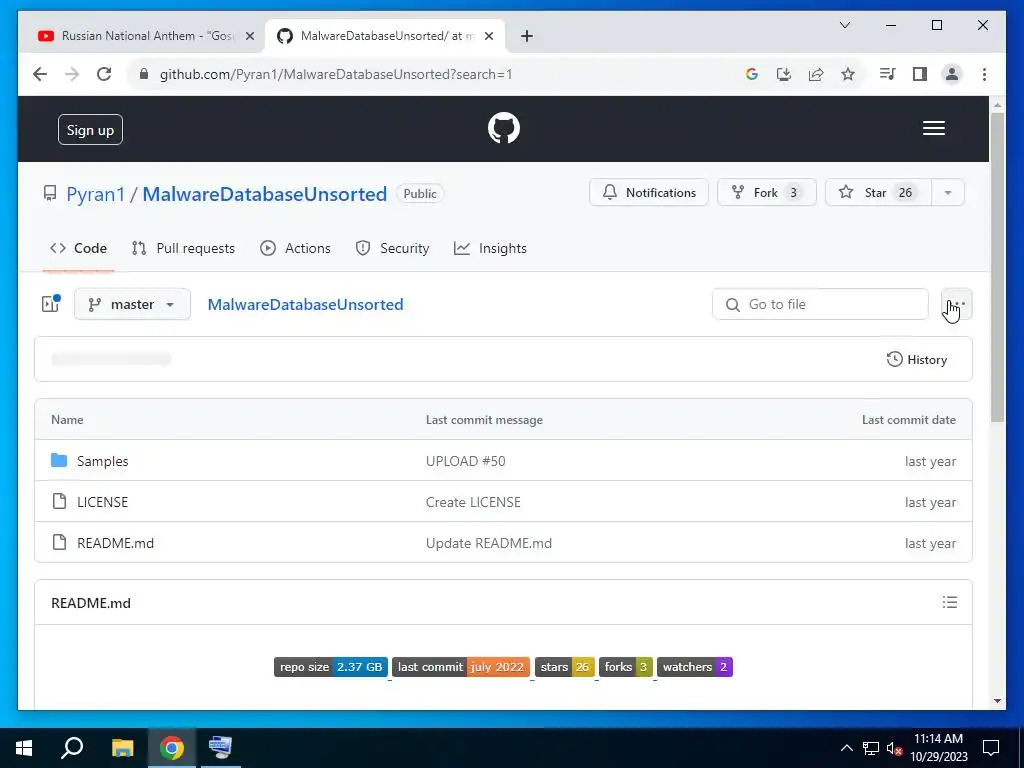
Task: Open the master branch dropdown
Action: click(133, 304)
